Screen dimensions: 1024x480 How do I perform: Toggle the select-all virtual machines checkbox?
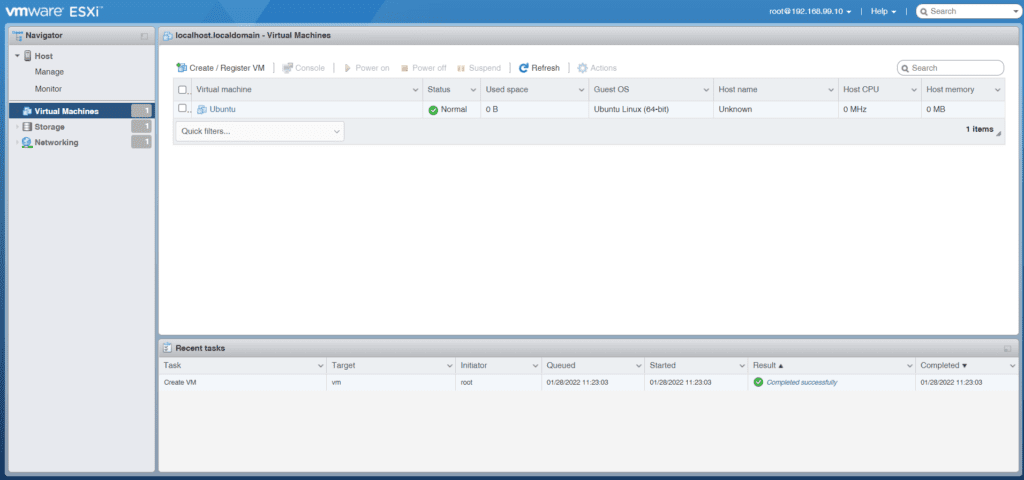183,90
